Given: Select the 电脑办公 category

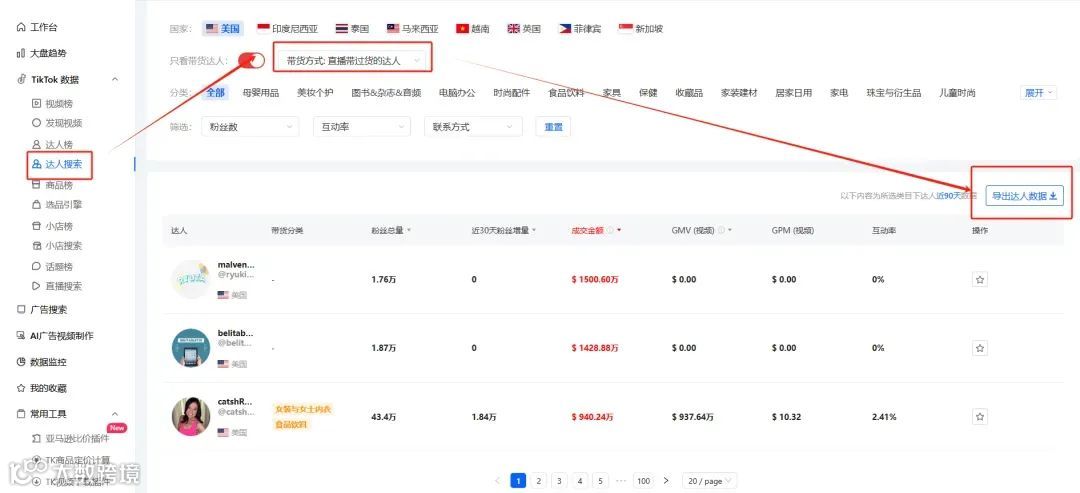Looking at the screenshot, I should pyautogui.click(x=457, y=92).
